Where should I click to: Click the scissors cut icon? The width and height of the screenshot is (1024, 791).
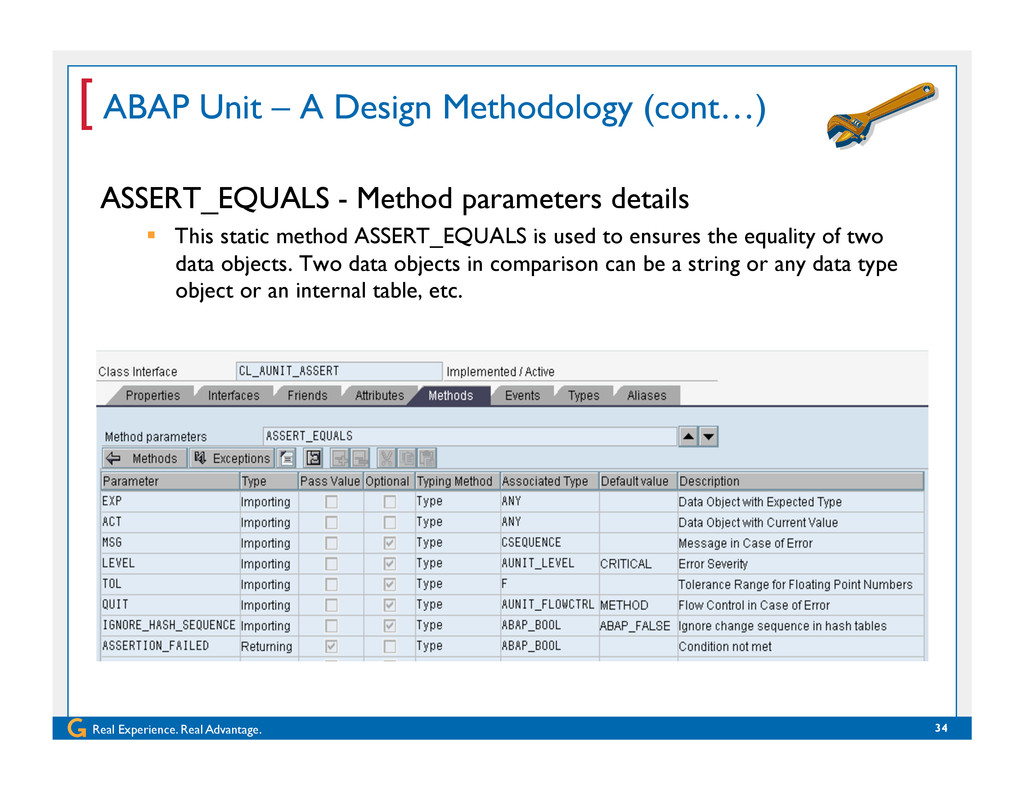[387, 459]
